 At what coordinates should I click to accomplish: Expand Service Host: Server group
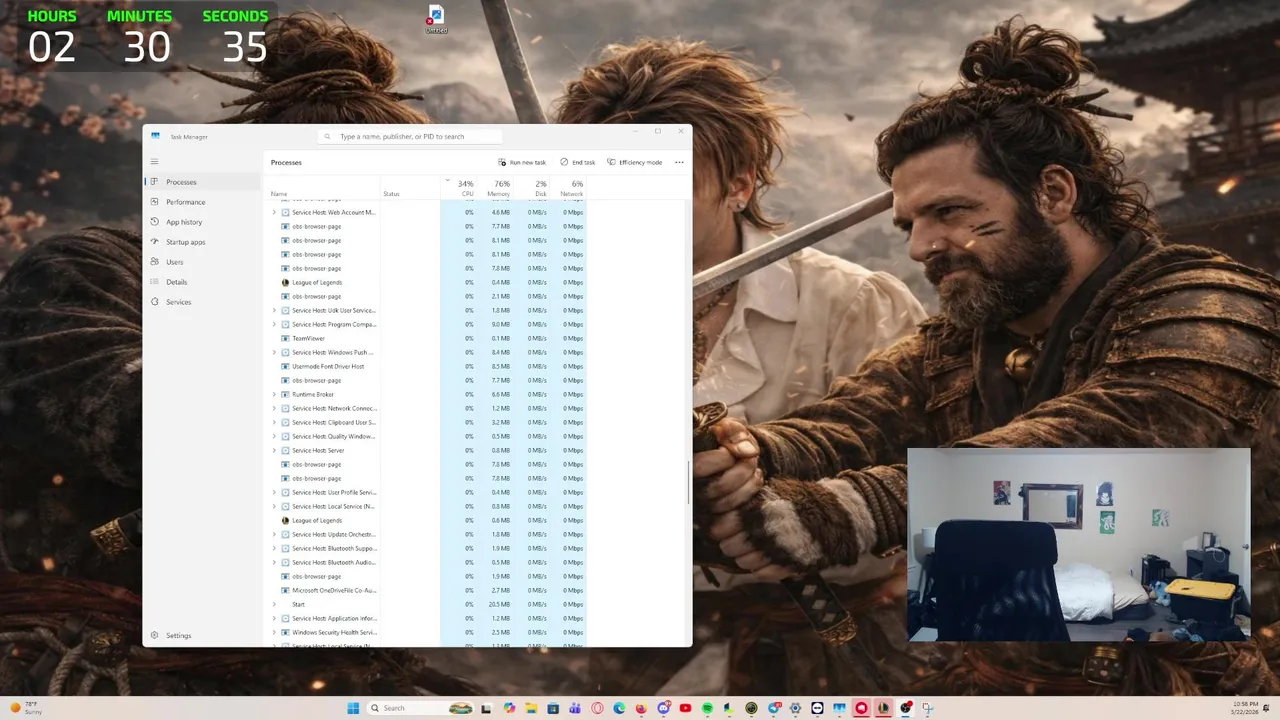(x=274, y=450)
